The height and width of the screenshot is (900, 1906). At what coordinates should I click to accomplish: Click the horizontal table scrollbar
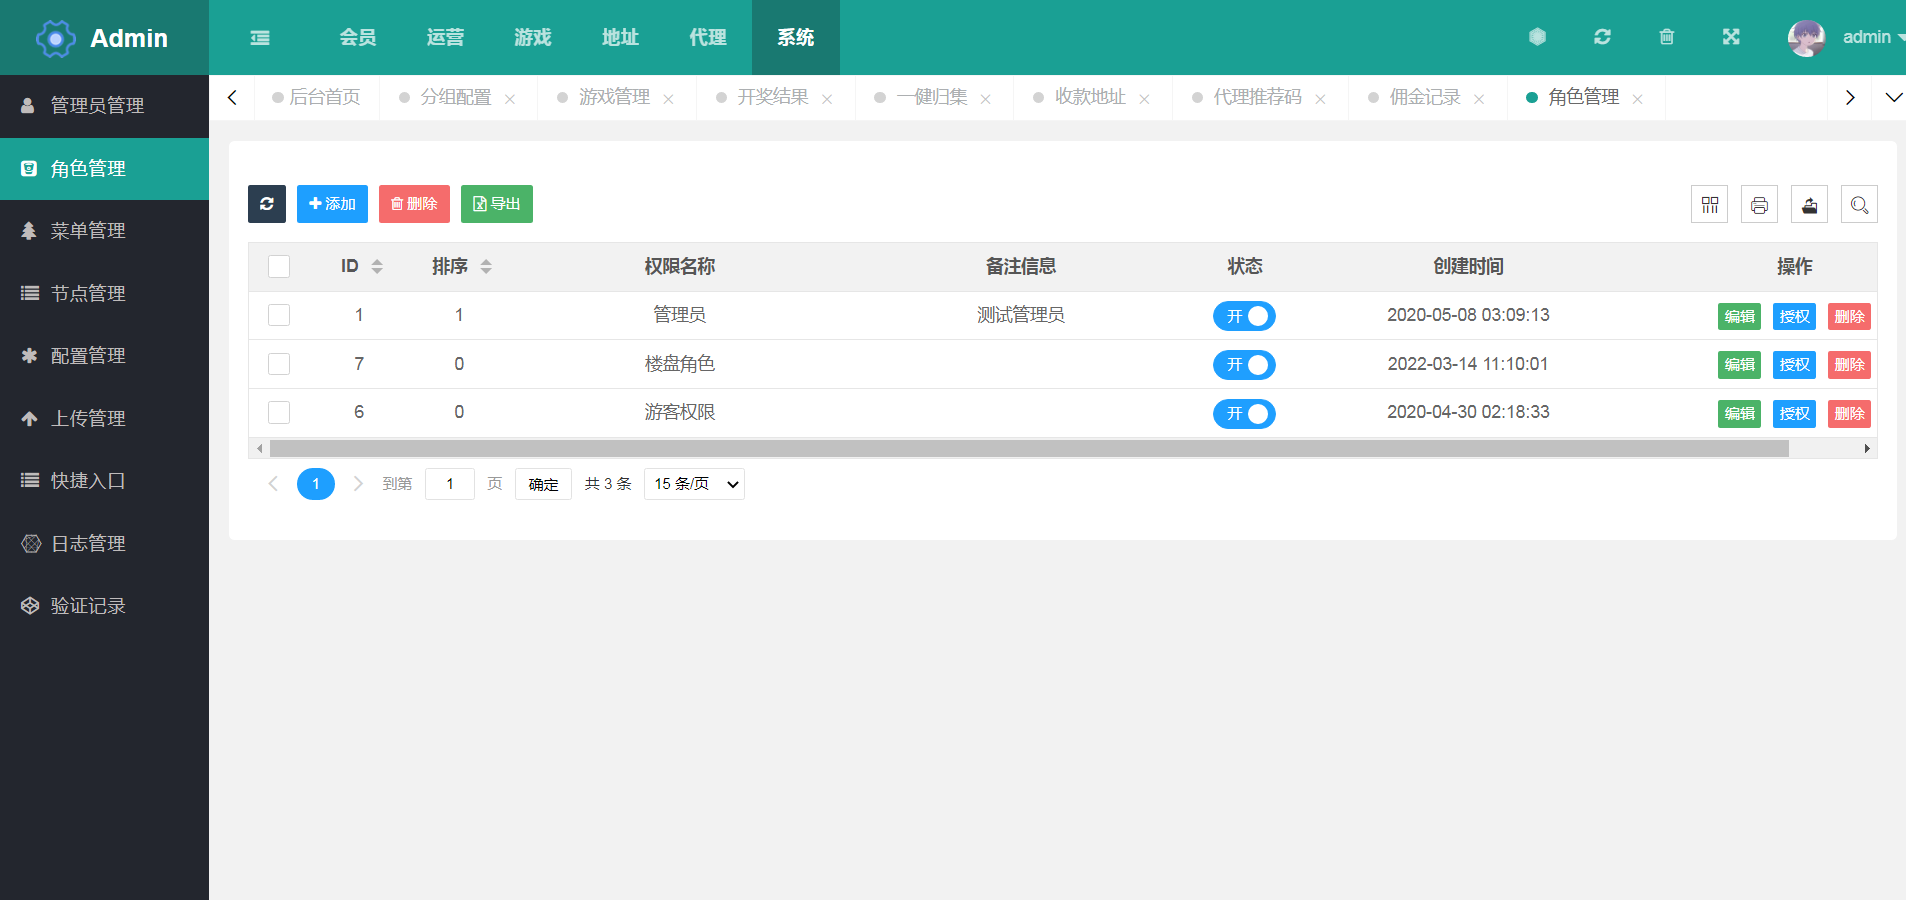[1029, 449]
